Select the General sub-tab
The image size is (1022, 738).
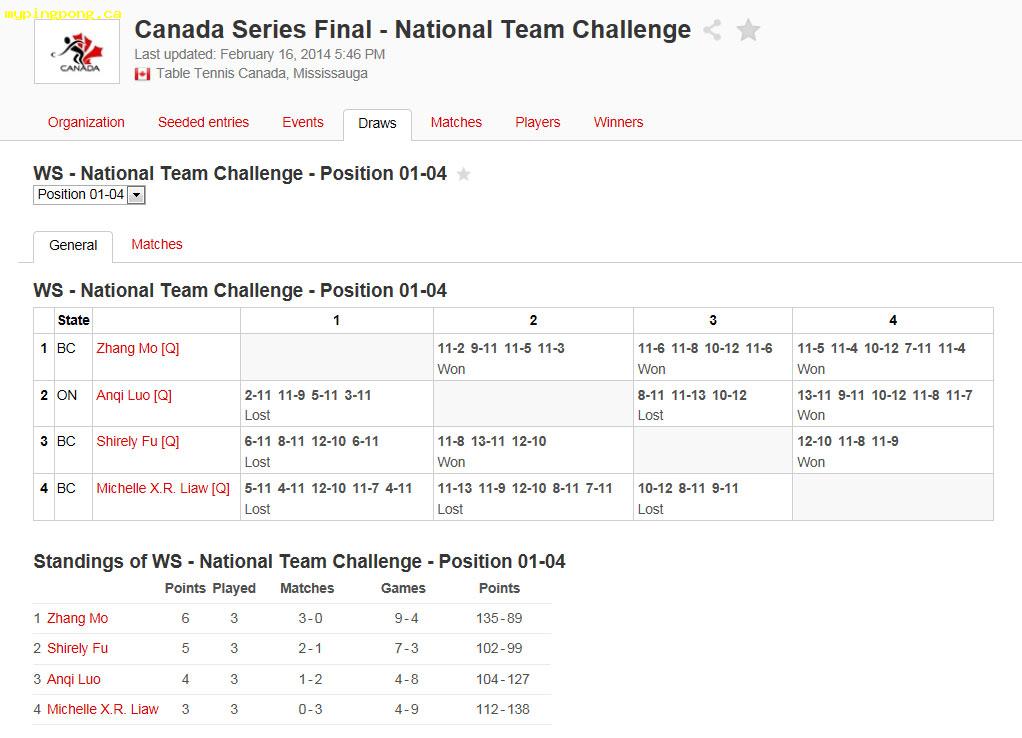point(73,246)
